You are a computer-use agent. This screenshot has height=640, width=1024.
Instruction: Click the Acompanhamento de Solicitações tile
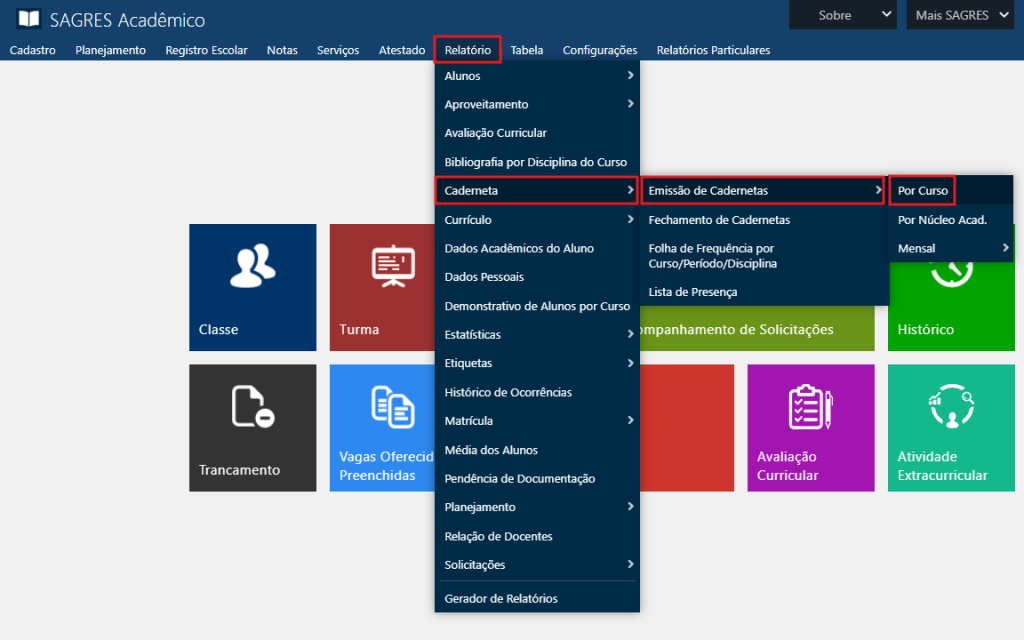tap(750, 329)
